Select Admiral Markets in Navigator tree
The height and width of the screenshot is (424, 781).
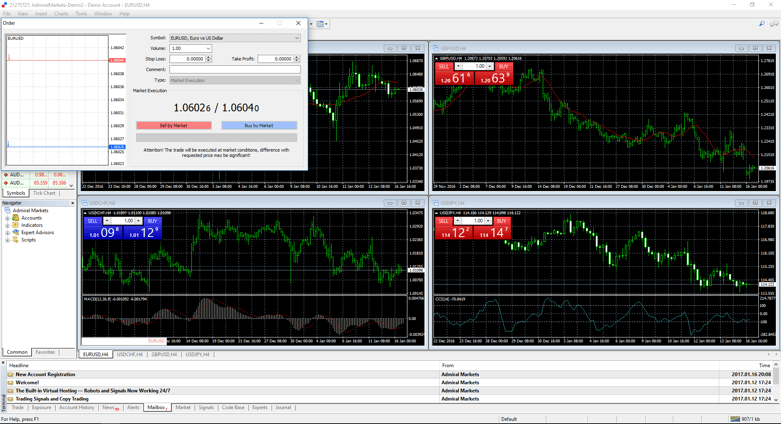coord(30,211)
